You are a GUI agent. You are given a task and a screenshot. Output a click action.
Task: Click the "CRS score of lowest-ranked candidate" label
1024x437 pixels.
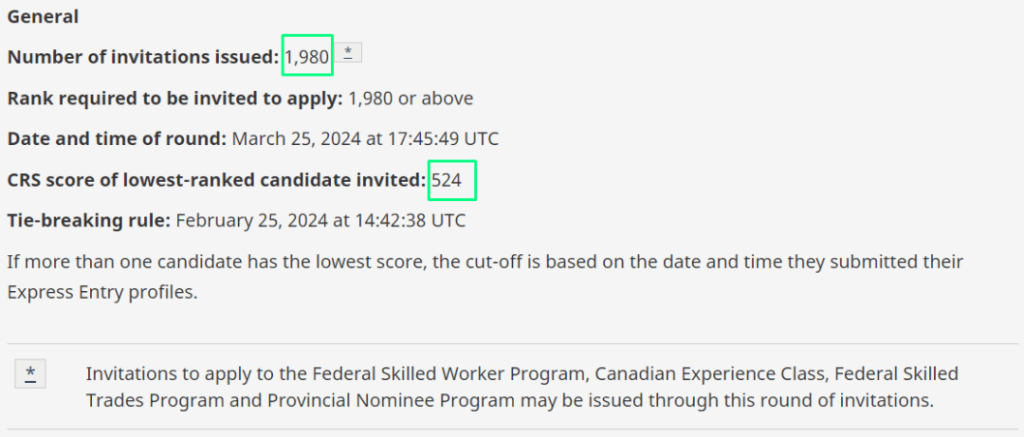coord(217,181)
